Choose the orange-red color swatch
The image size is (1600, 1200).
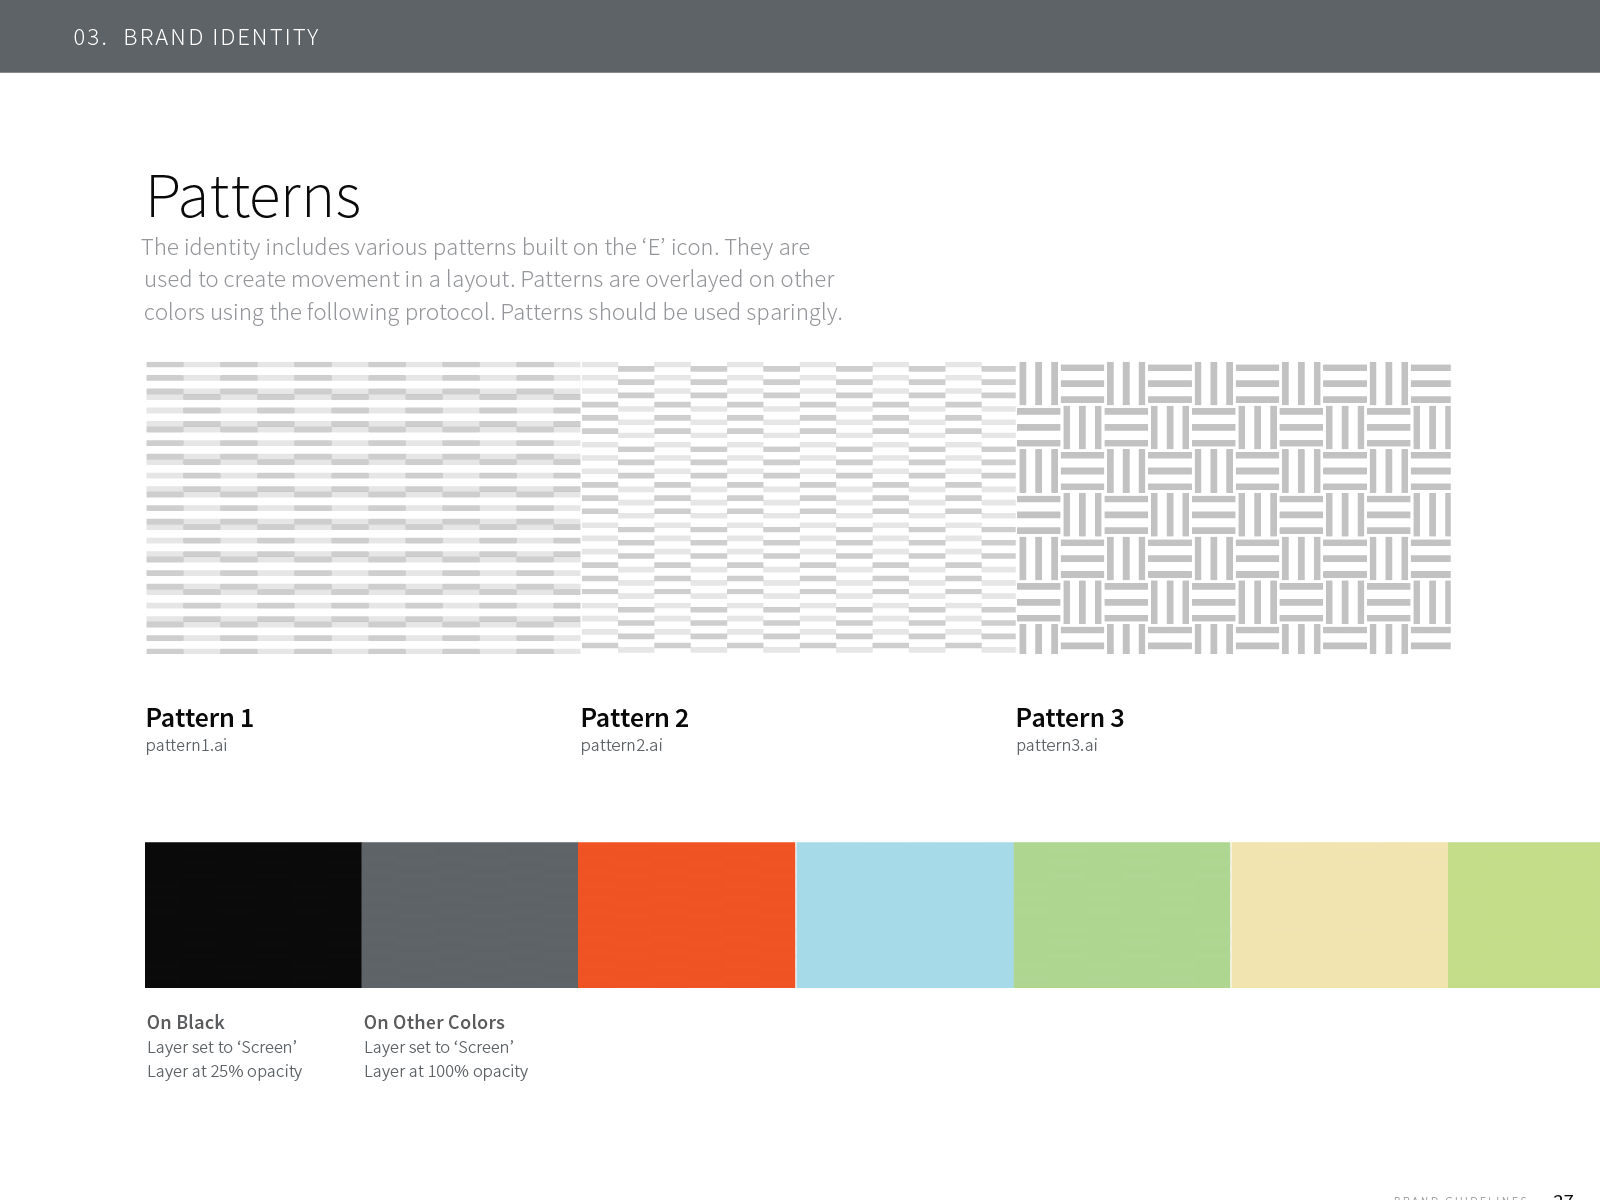[x=687, y=915]
